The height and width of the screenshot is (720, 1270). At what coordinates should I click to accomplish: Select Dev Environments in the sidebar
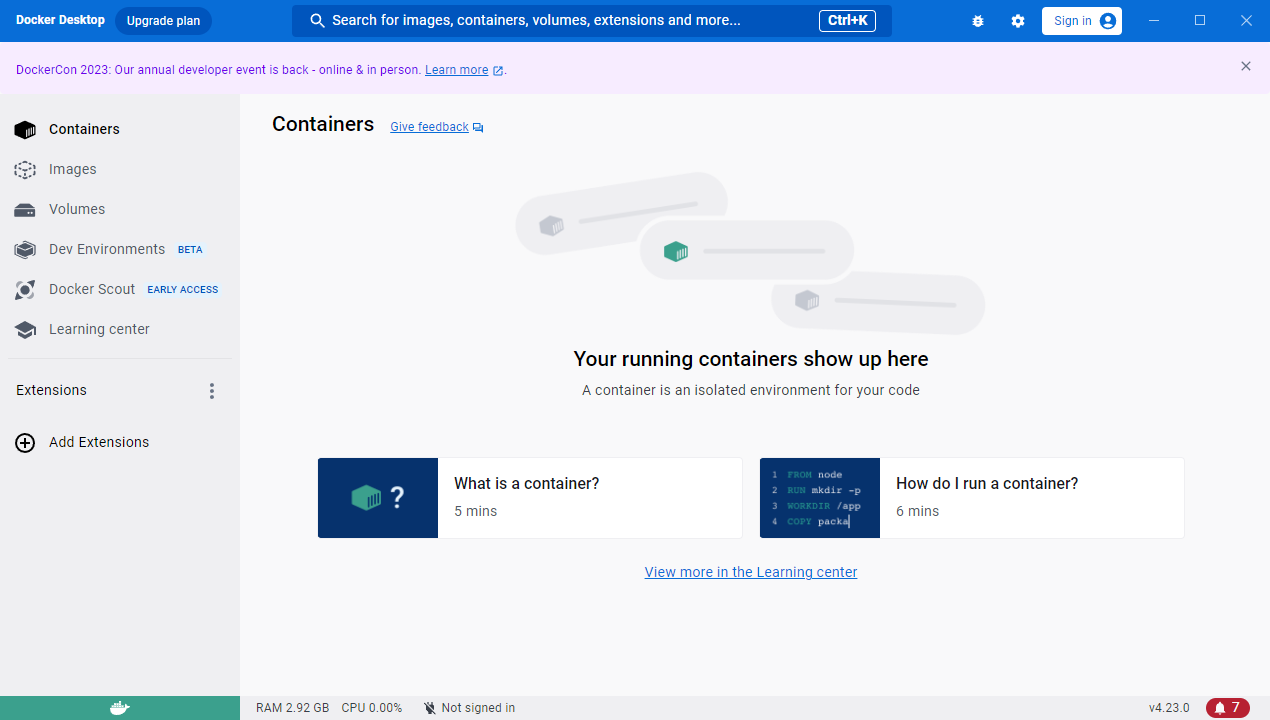click(107, 249)
